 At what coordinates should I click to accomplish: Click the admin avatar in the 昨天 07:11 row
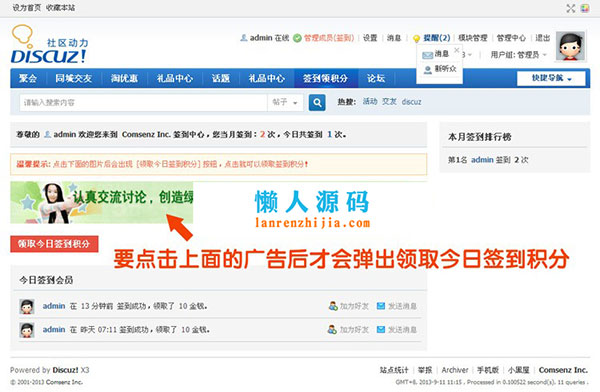tap(27, 330)
